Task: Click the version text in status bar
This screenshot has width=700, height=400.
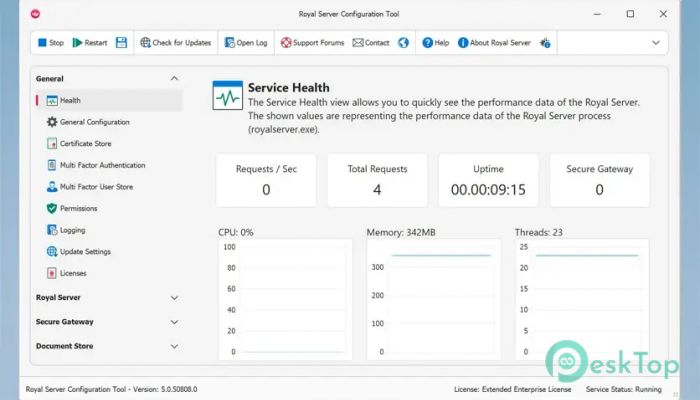Action: pyautogui.click(x=112, y=389)
